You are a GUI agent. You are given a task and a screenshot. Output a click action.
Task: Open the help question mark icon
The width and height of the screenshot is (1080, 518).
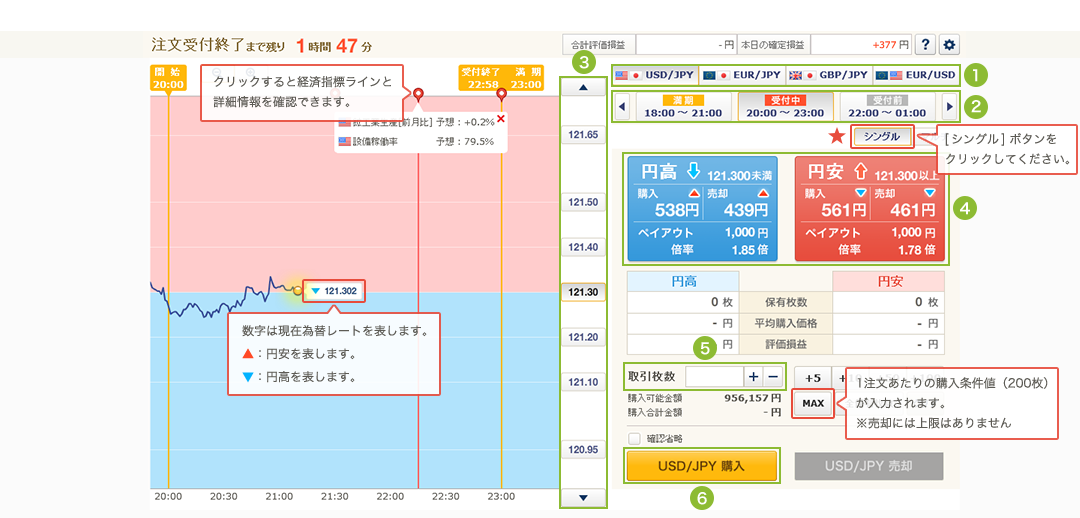pos(926,45)
